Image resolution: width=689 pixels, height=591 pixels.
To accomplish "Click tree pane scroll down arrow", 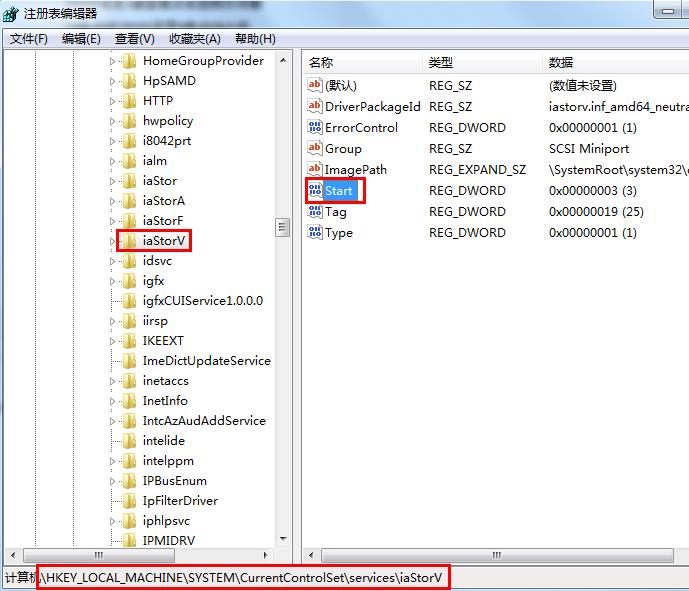I will tap(283, 539).
